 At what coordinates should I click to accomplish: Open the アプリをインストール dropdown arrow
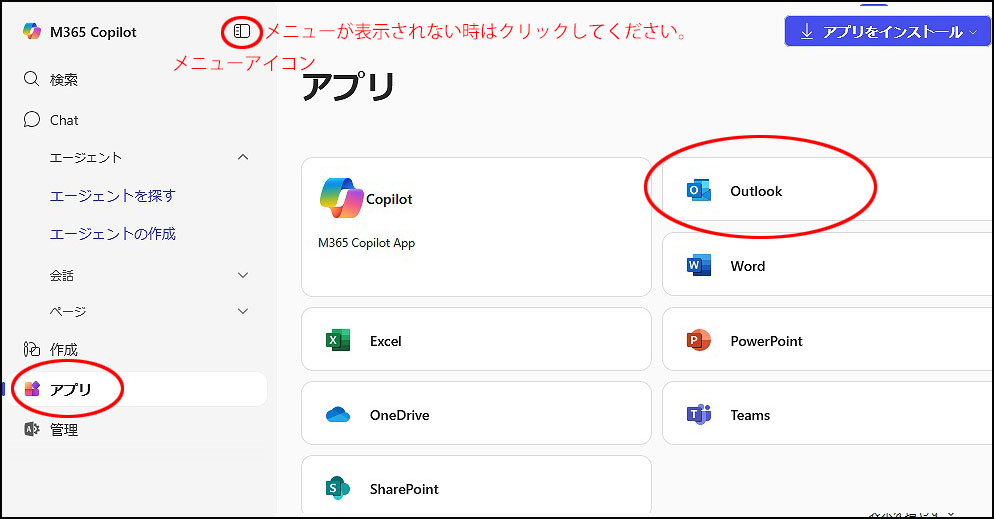(x=973, y=32)
